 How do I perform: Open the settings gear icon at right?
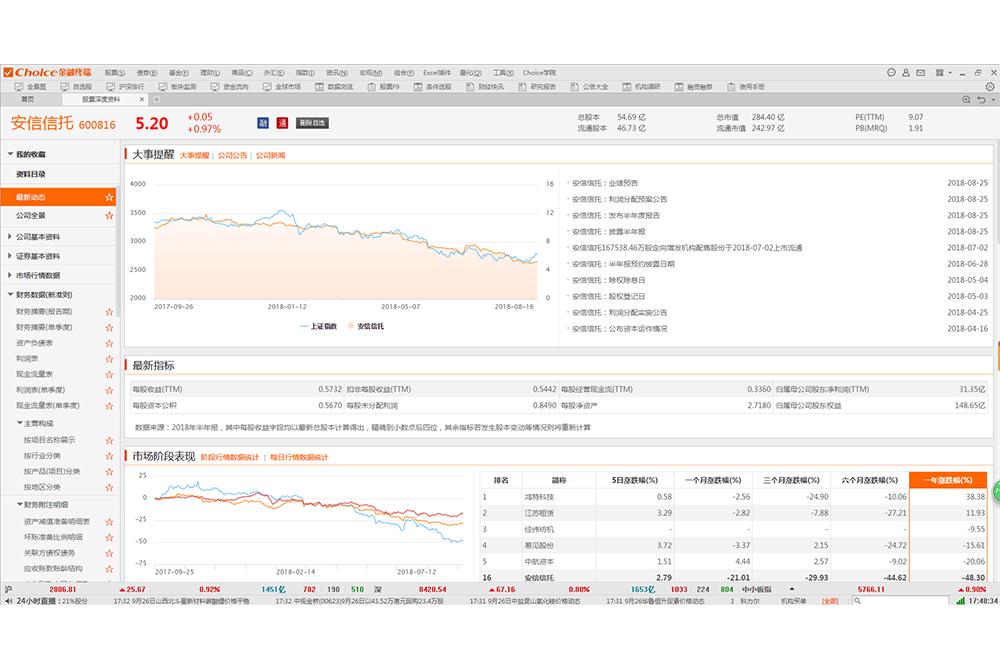tap(990, 86)
